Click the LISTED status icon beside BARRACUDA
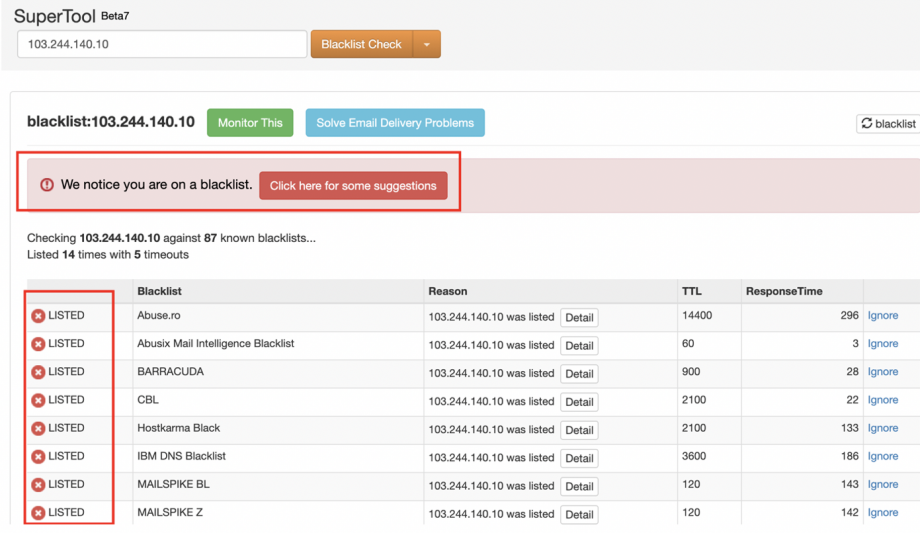The height and width of the screenshot is (533, 920). click(x=38, y=372)
